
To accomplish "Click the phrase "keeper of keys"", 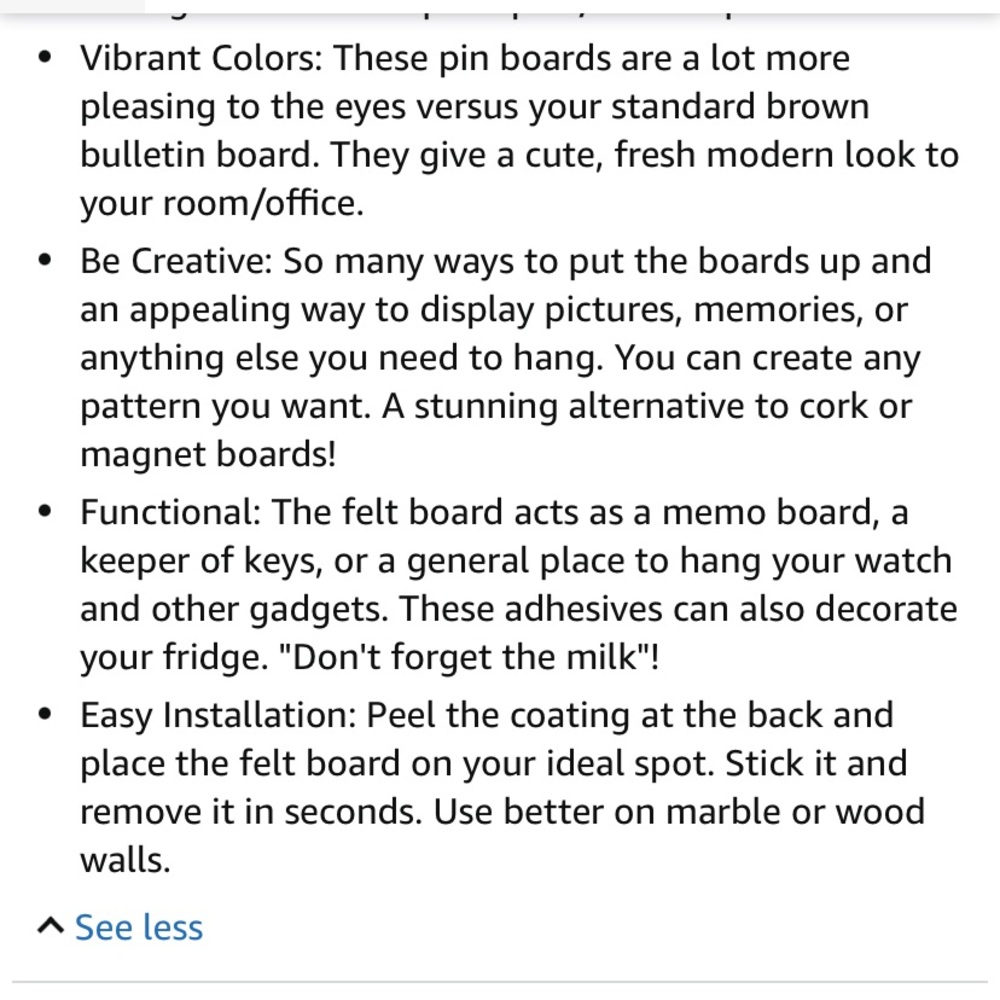I will click(x=198, y=561).
